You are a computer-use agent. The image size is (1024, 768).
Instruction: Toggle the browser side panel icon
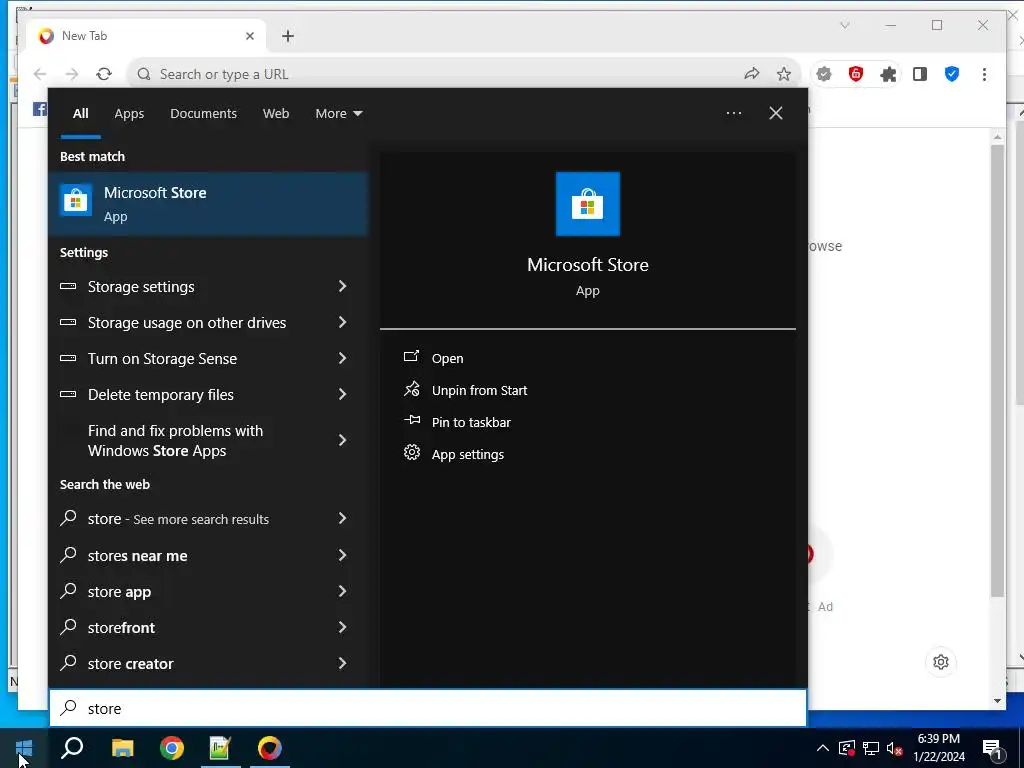click(920, 74)
